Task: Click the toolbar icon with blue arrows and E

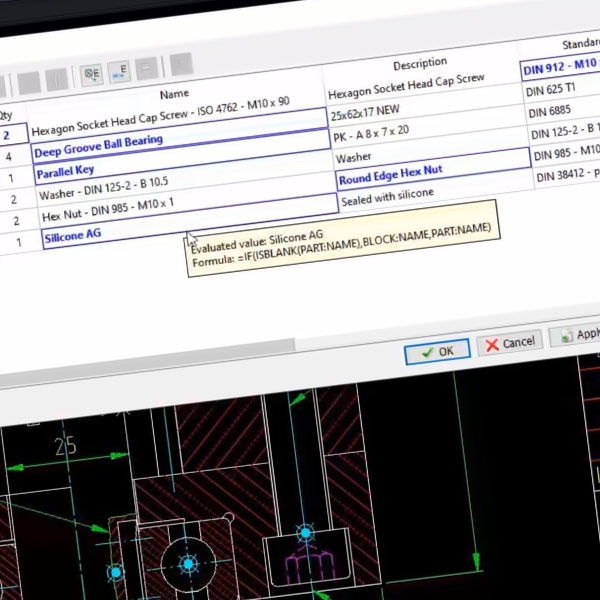Action: pyautogui.click(x=119, y=70)
